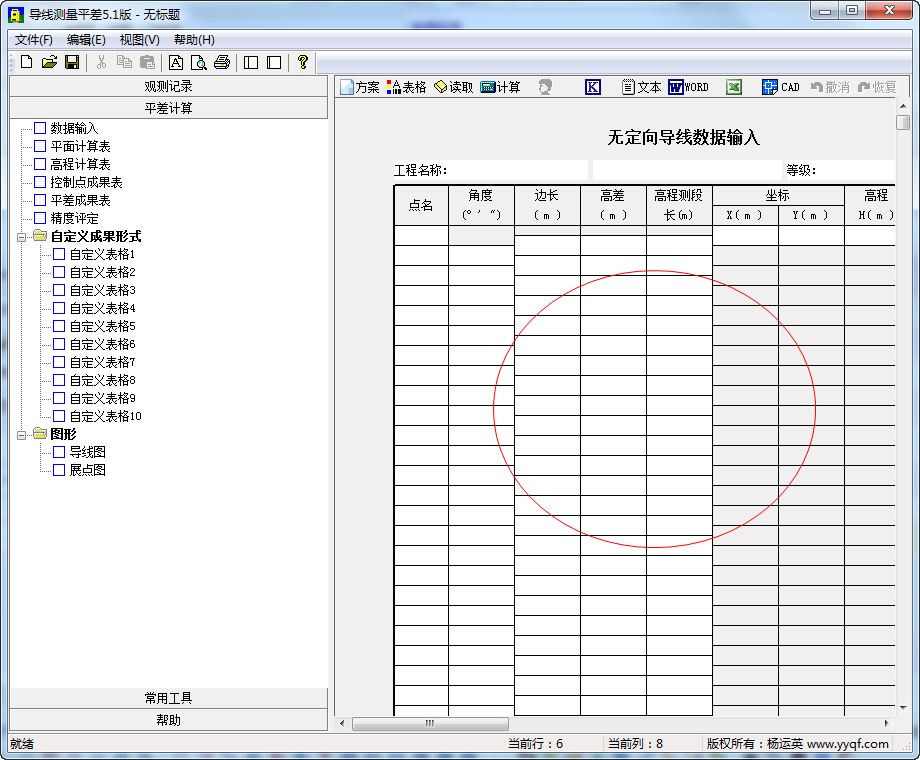This screenshot has width=920, height=760.
Task: Collapse the 图形 tree branch
Action: point(22,434)
